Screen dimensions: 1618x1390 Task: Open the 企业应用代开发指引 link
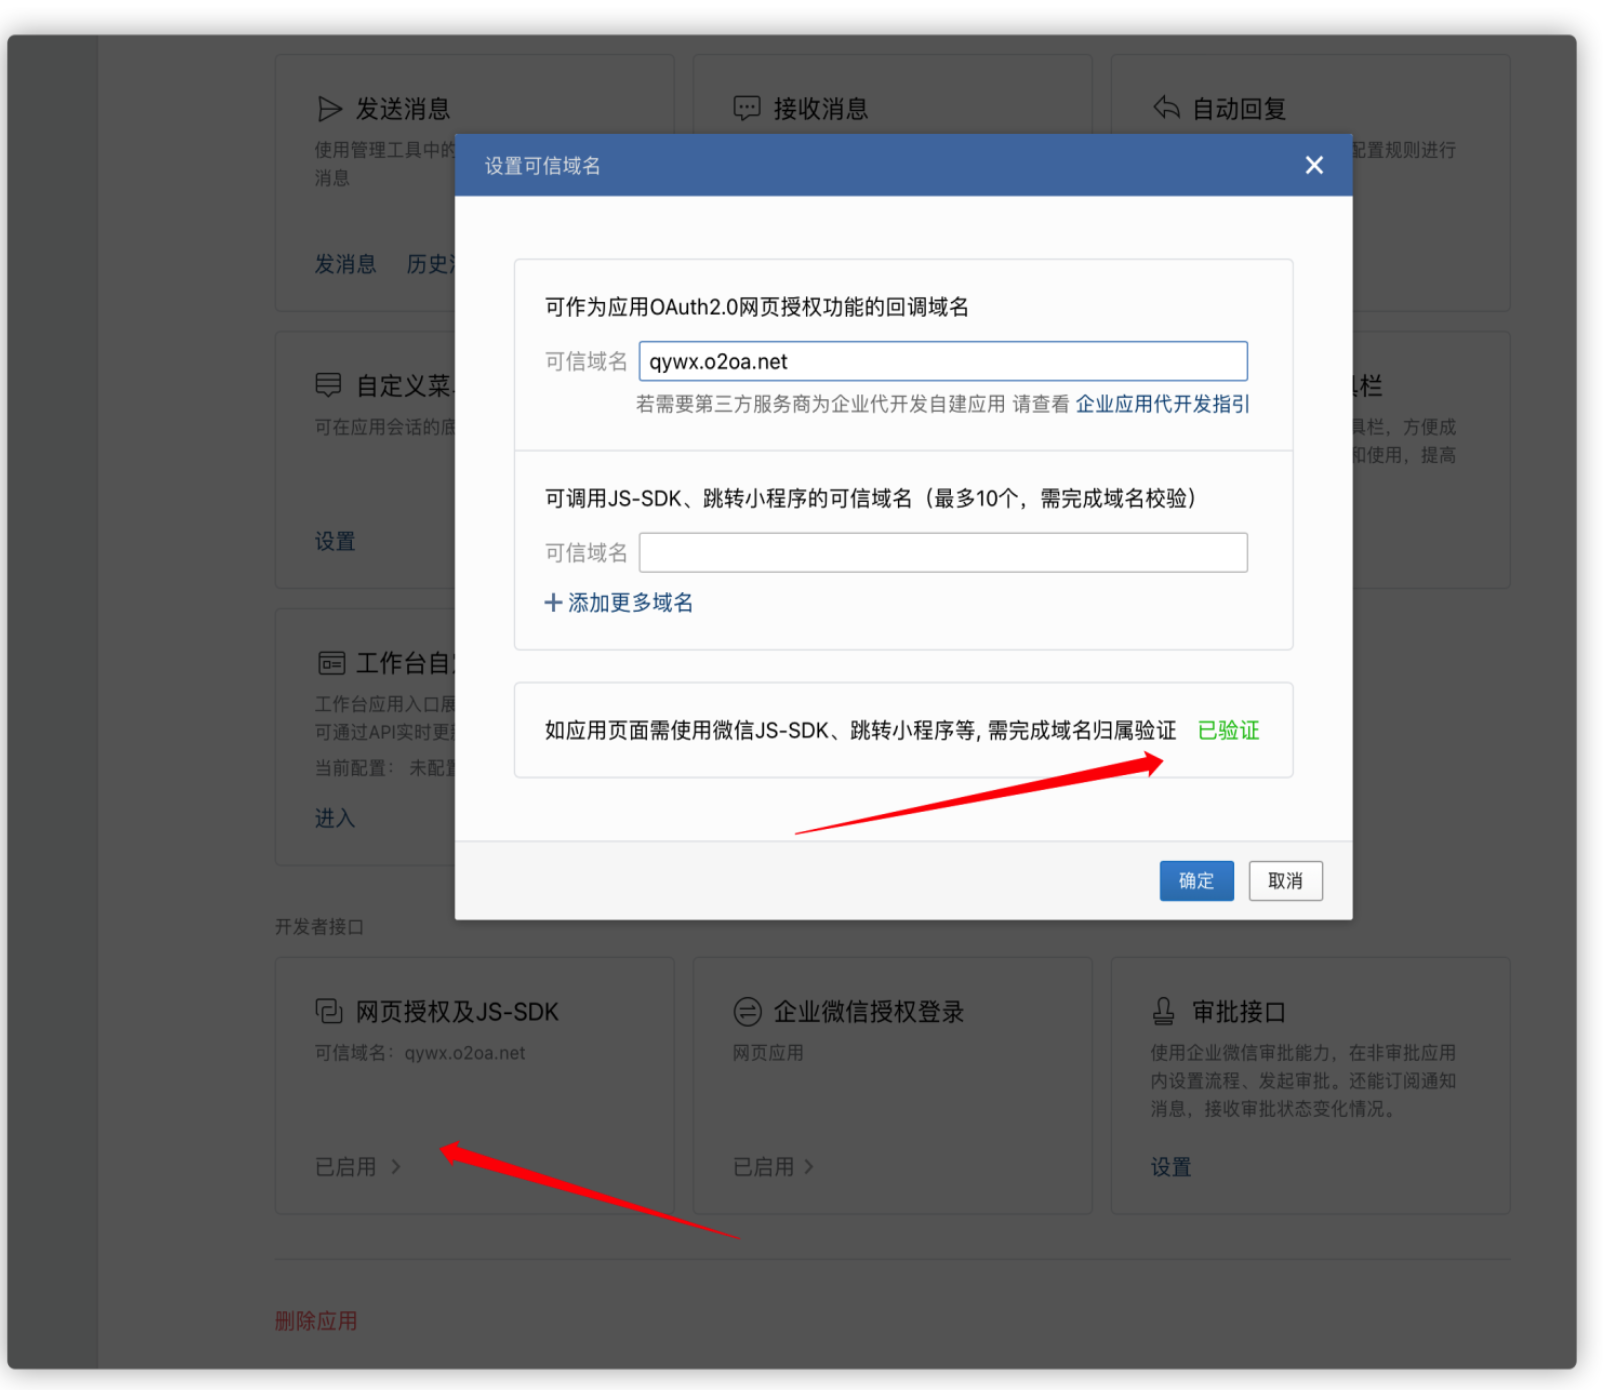click(x=1162, y=404)
